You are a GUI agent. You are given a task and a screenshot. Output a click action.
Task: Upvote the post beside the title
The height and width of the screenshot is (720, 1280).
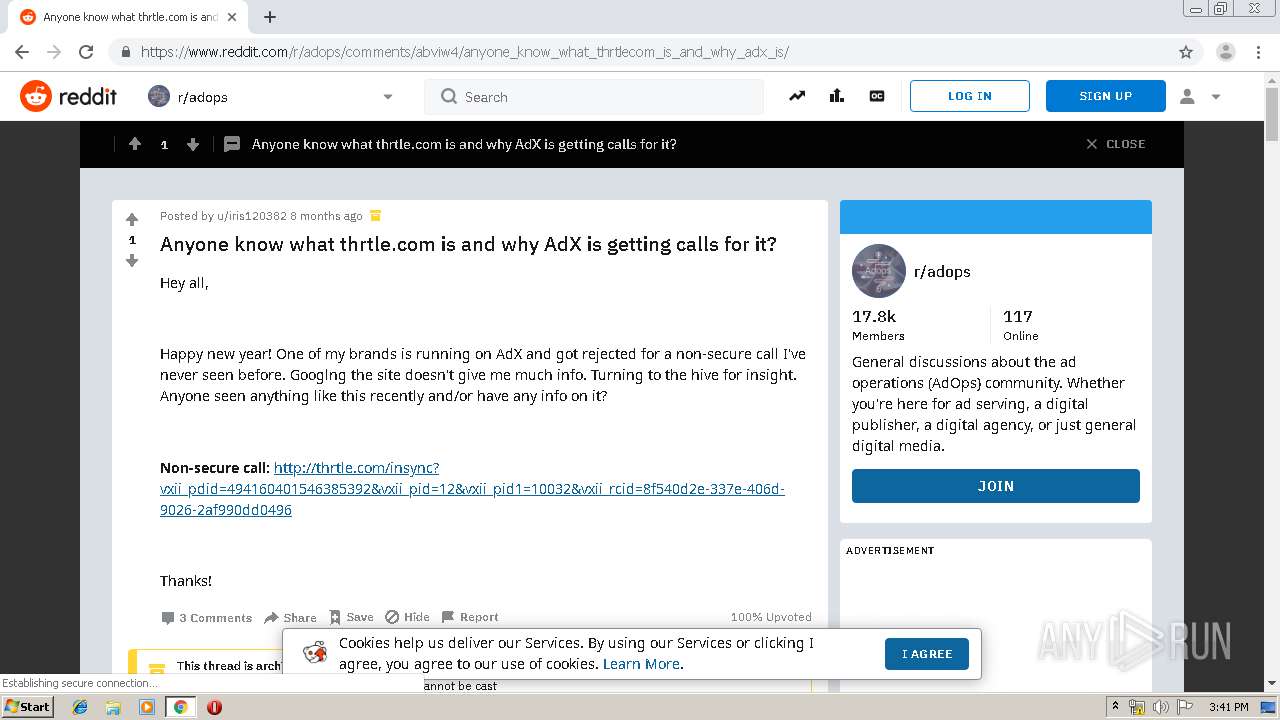(x=131, y=219)
